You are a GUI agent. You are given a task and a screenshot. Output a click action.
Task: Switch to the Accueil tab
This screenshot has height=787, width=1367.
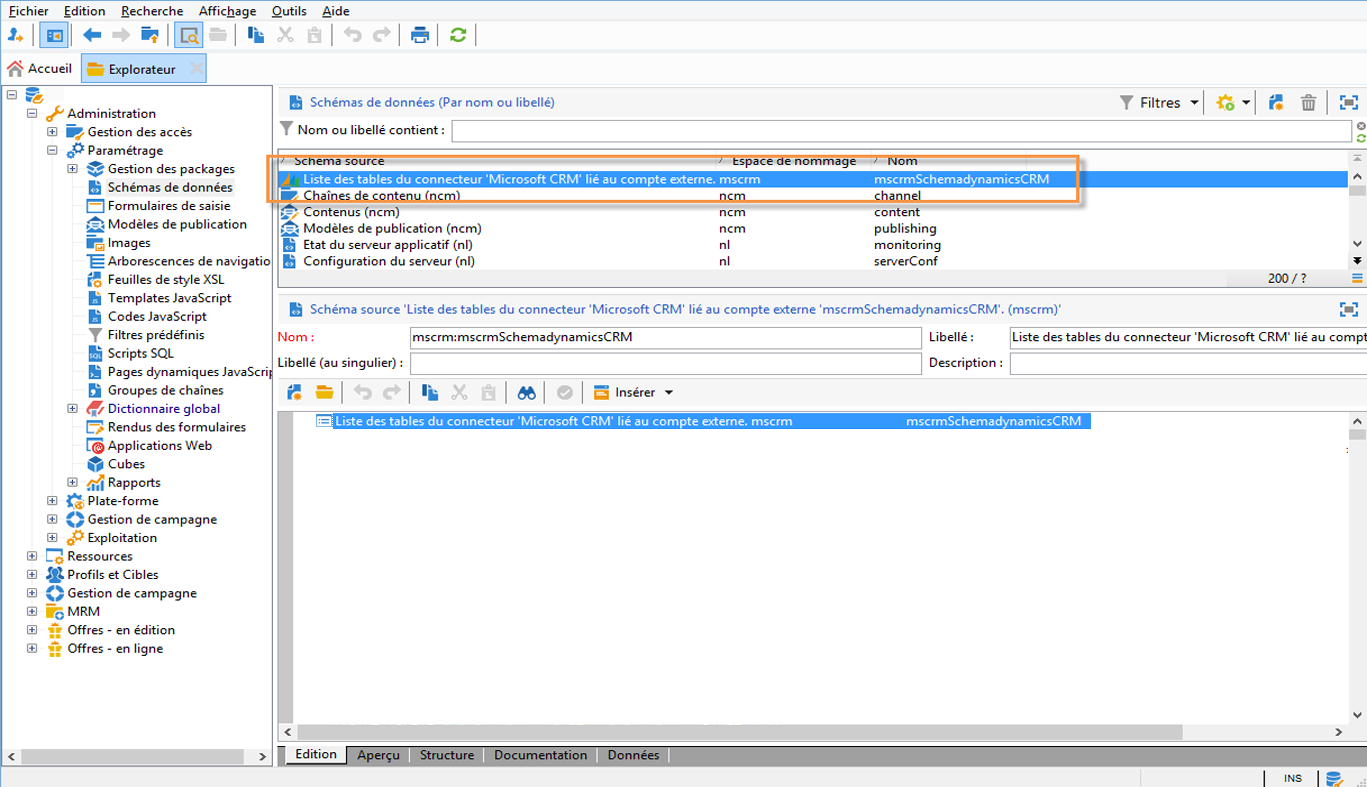[40, 69]
